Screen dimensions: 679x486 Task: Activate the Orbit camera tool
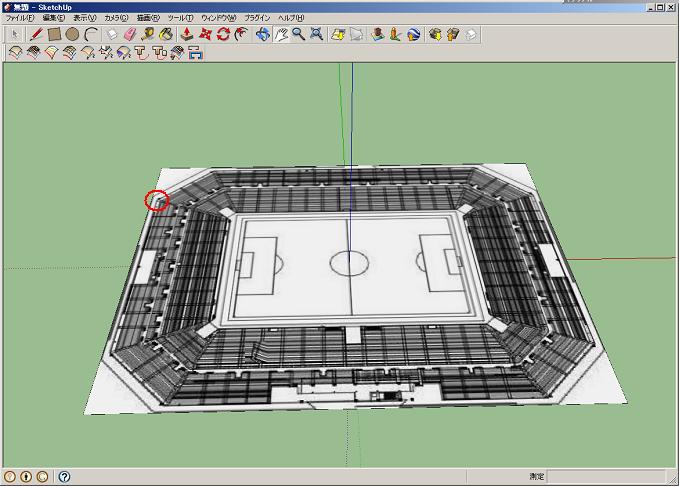pos(263,34)
